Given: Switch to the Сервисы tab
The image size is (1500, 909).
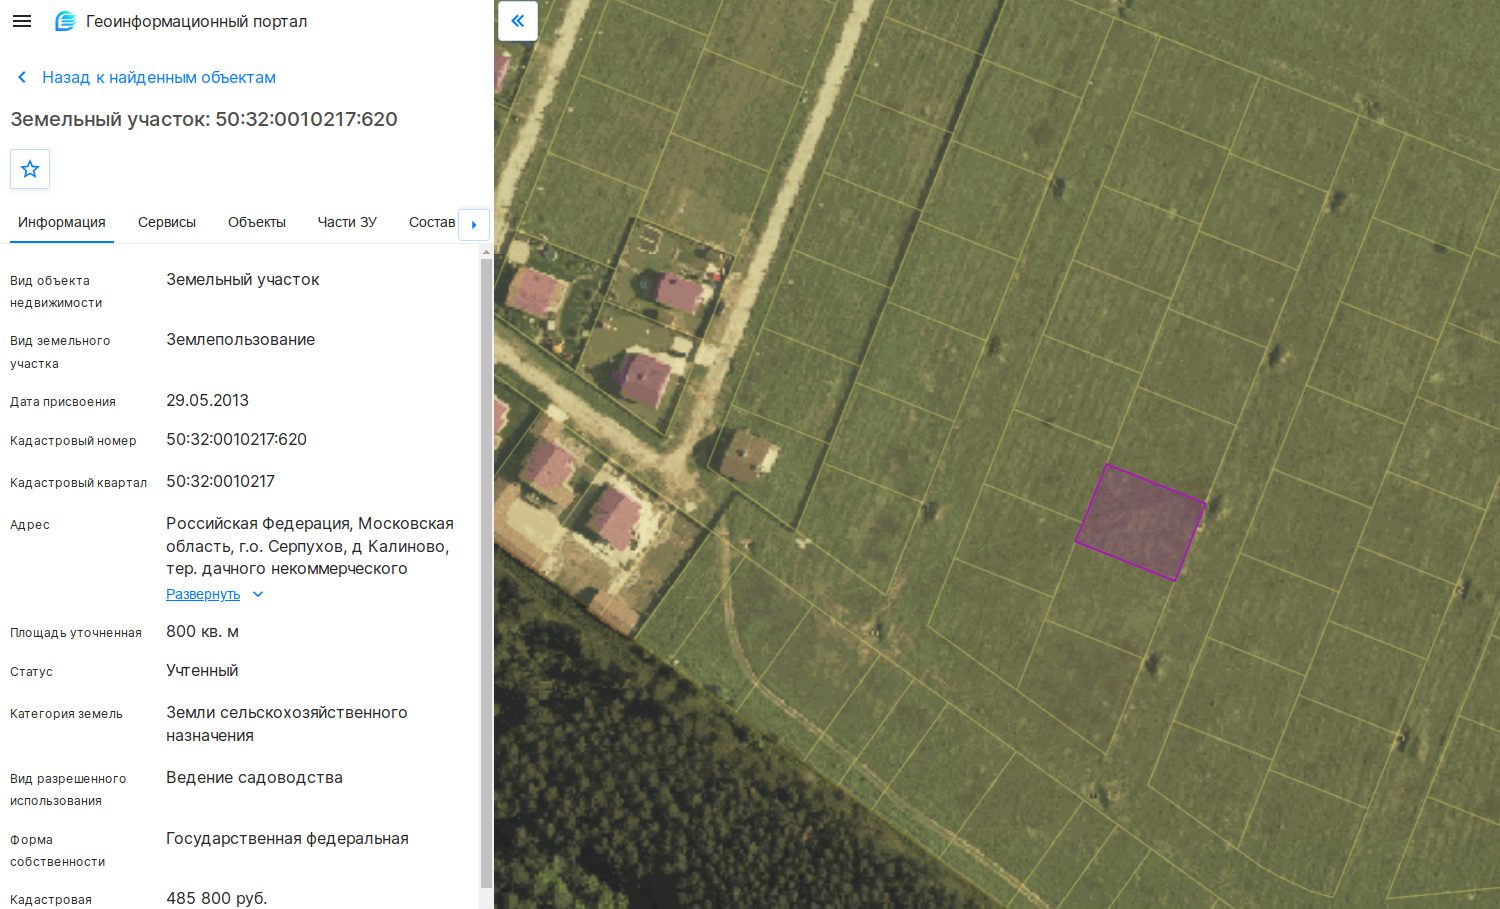Looking at the screenshot, I should tap(167, 222).
